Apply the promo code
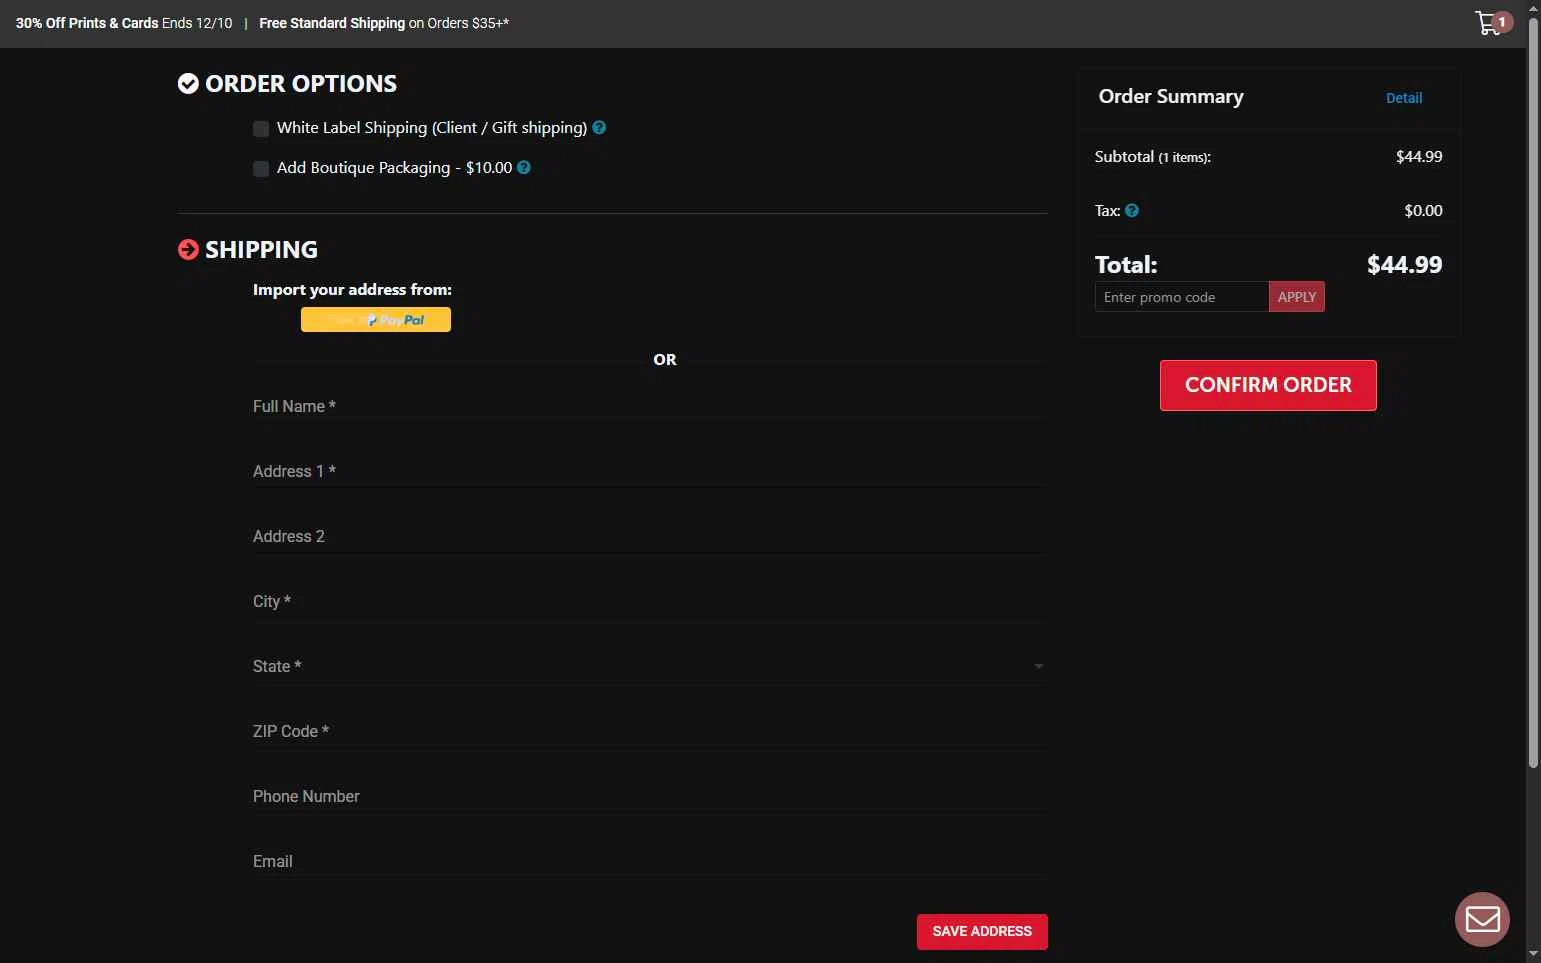Screen dimensions: 1541x963 (x=1297, y=297)
